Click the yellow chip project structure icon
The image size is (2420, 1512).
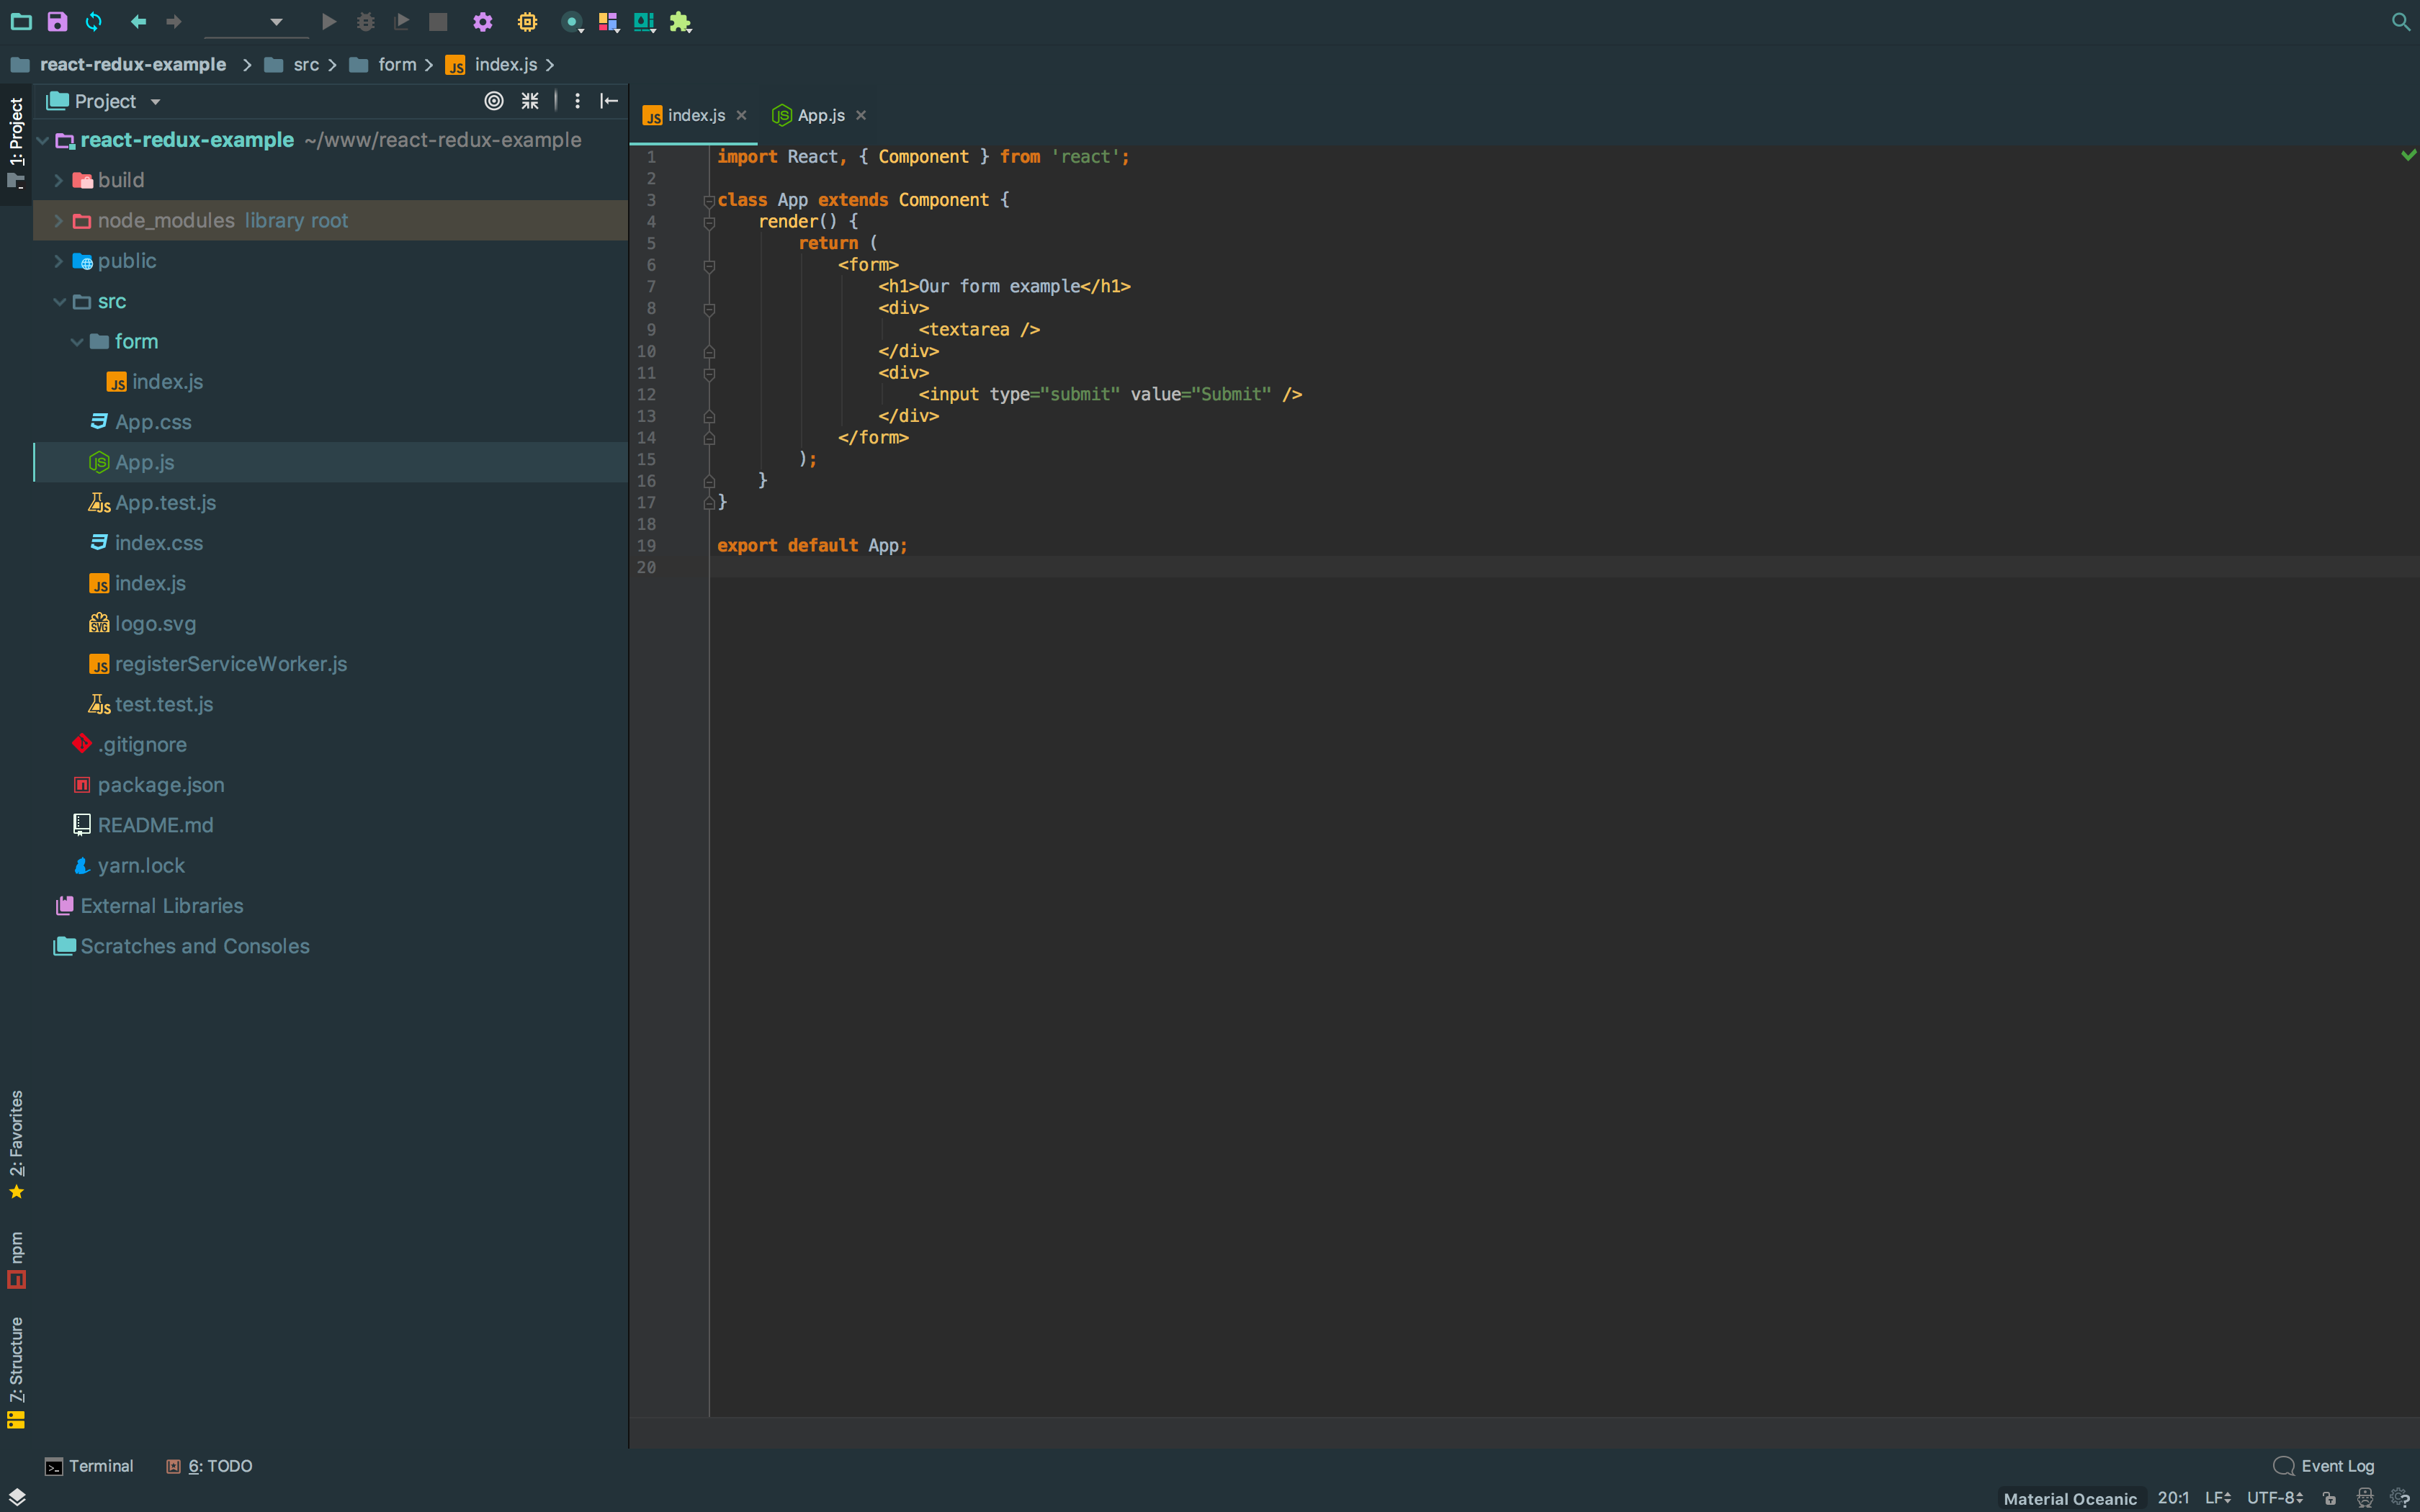click(x=527, y=21)
